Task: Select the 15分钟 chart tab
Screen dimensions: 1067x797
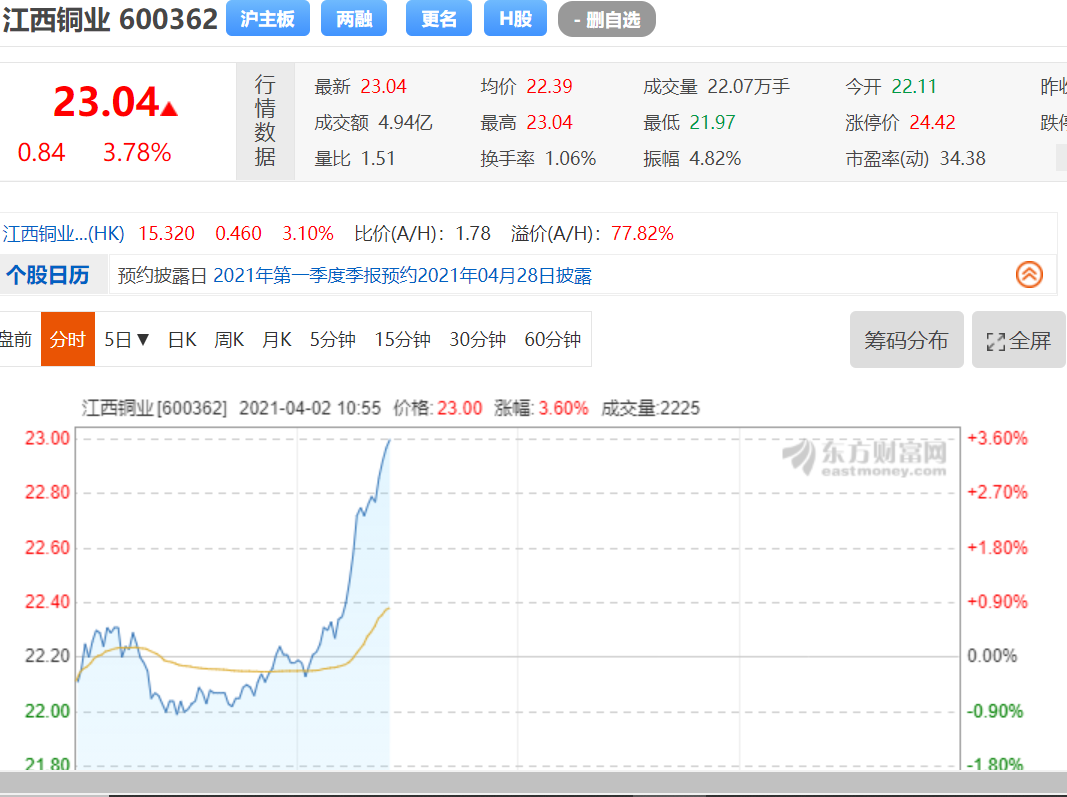Action: (x=402, y=339)
